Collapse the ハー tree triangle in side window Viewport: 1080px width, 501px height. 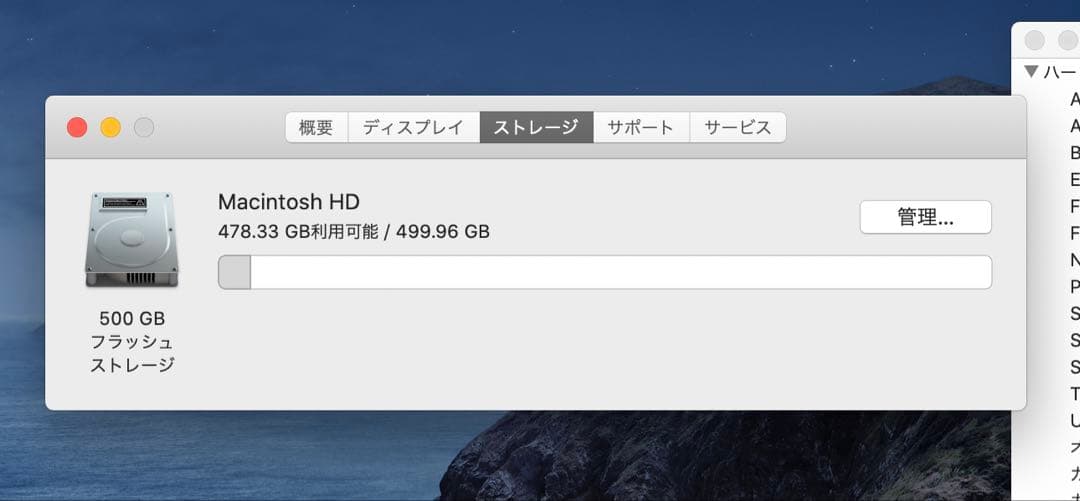[1031, 71]
